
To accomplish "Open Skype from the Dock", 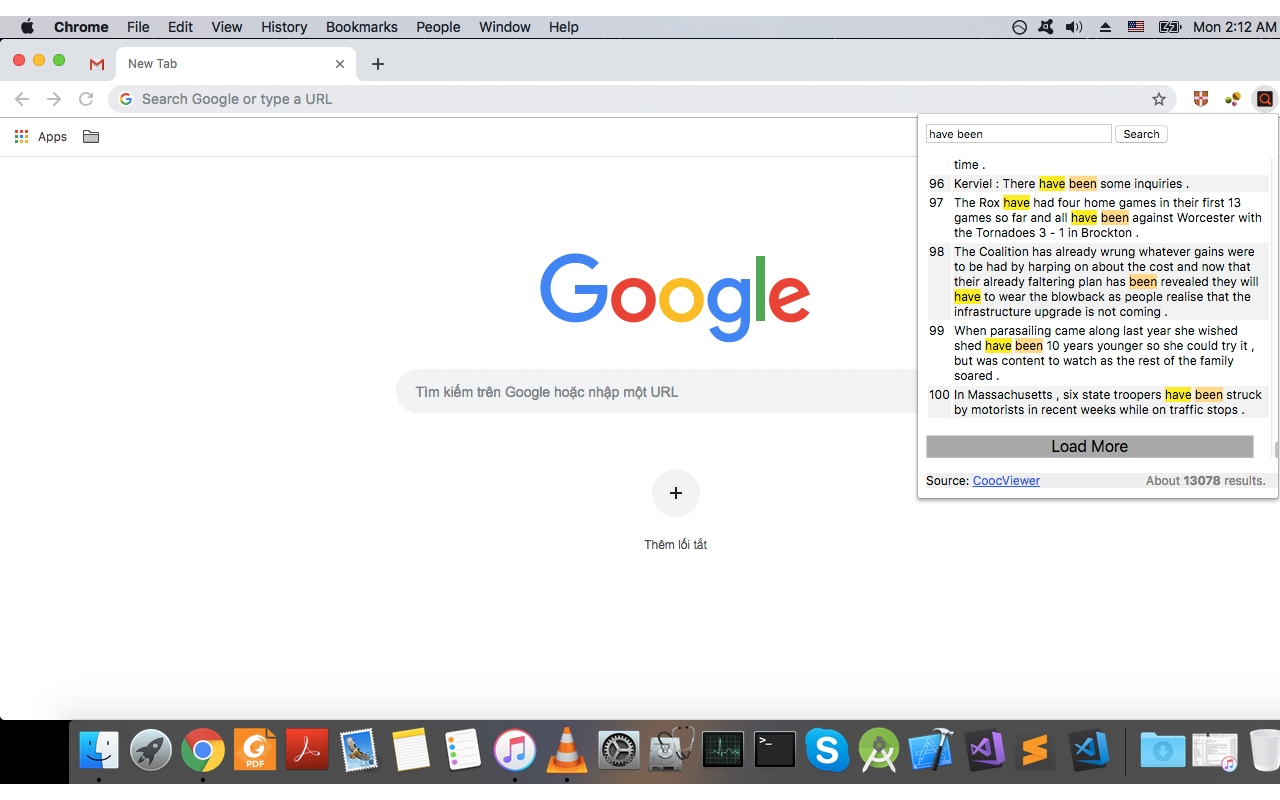I will pyautogui.click(x=827, y=750).
